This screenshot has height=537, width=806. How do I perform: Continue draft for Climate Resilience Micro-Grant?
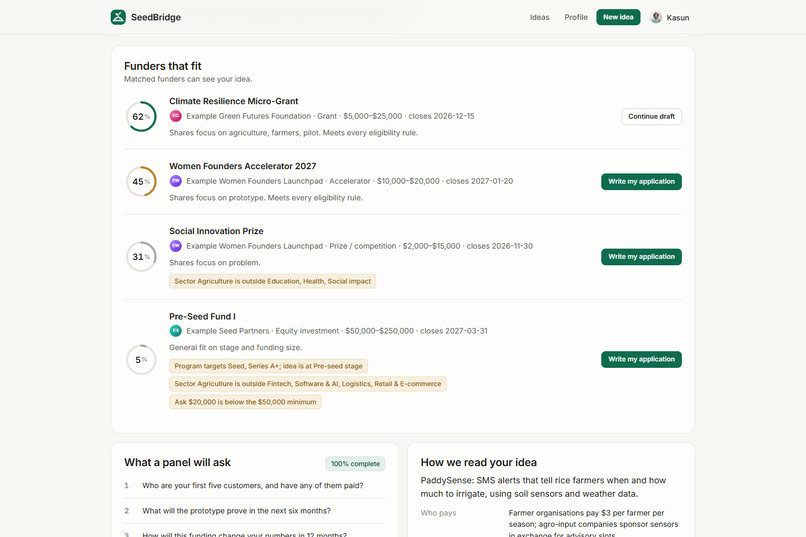pyautogui.click(x=651, y=117)
